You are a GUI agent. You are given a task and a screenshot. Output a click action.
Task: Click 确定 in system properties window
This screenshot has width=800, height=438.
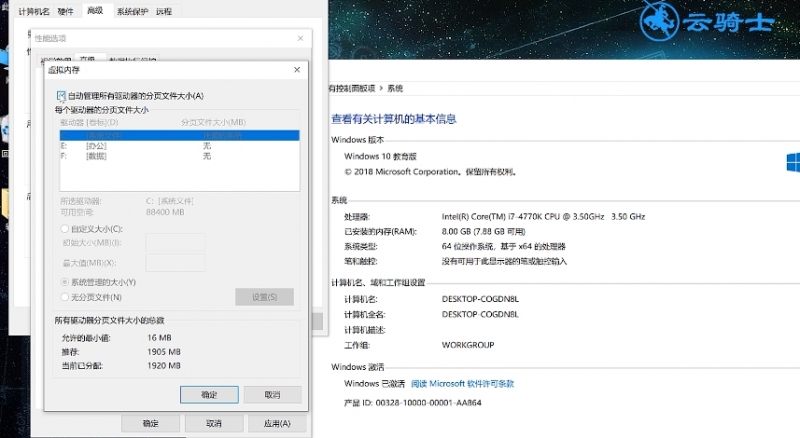pos(151,423)
